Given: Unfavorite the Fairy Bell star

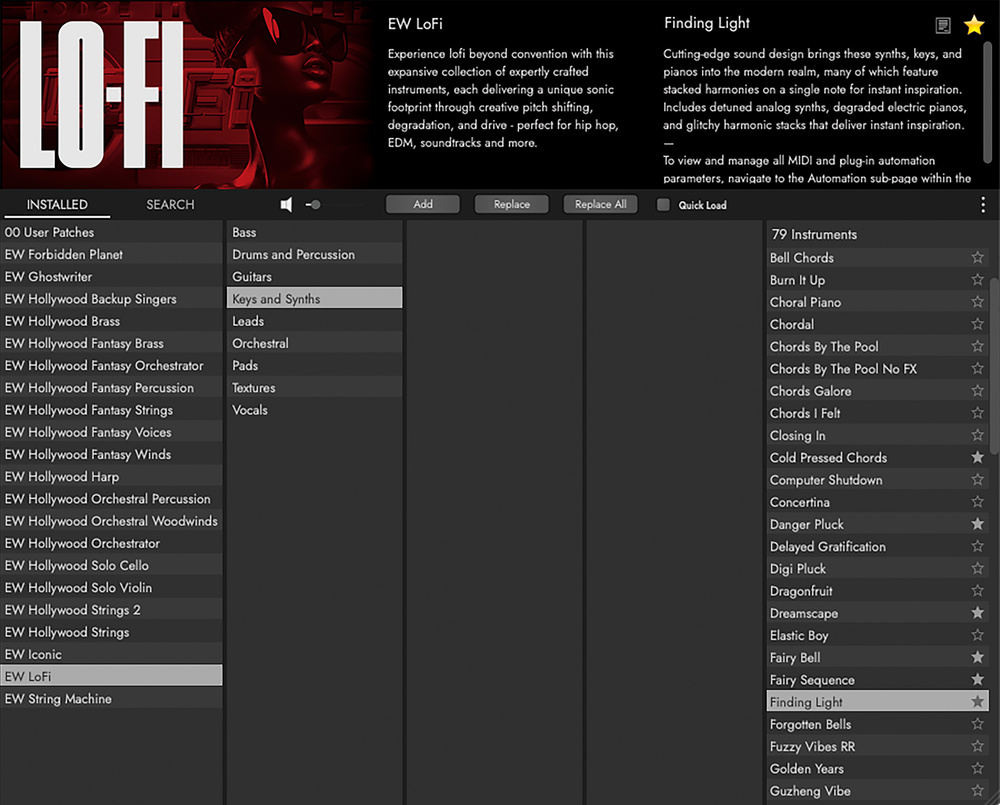Looking at the screenshot, I should [977, 657].
